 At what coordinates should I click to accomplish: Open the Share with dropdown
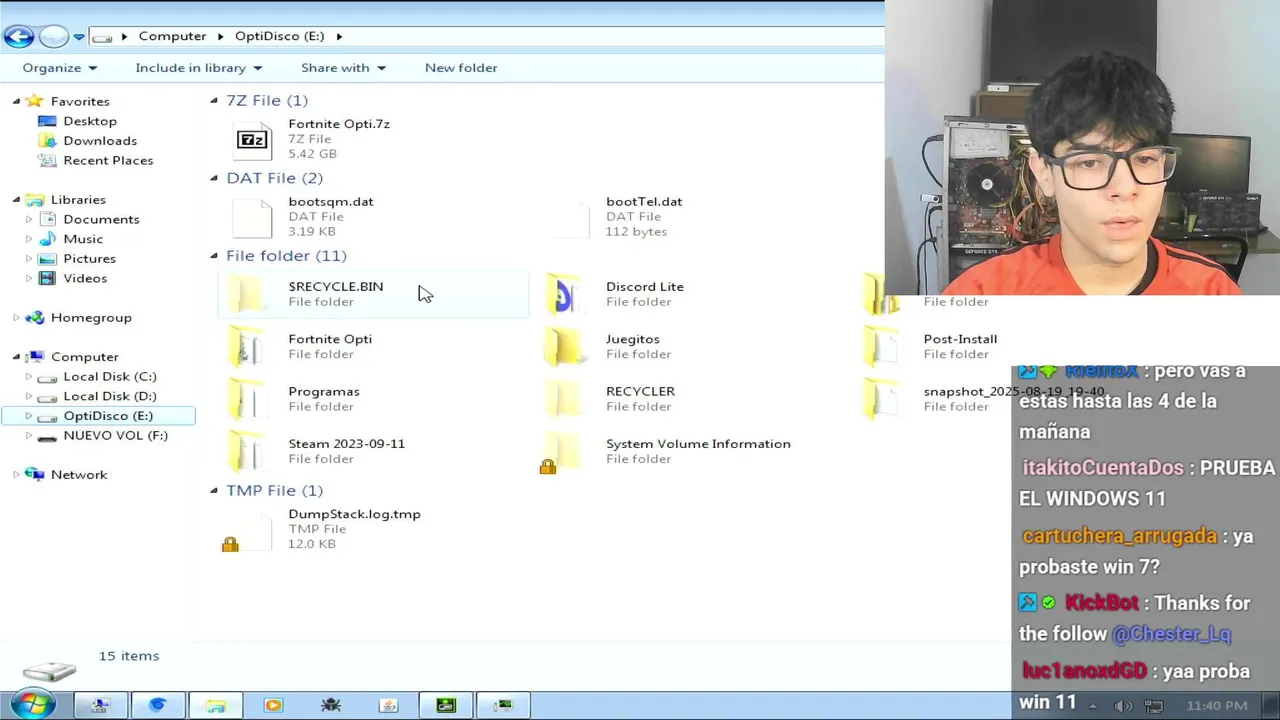point(343,68)
